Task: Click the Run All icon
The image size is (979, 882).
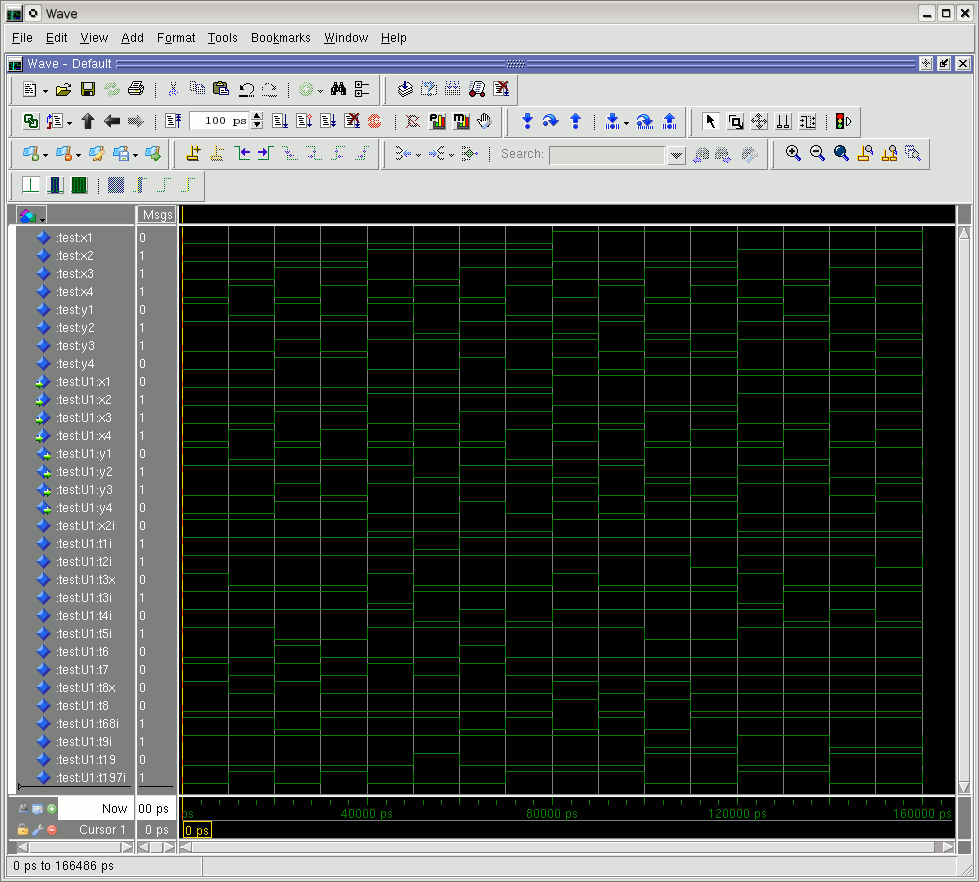Action: [x=328, y=121]
